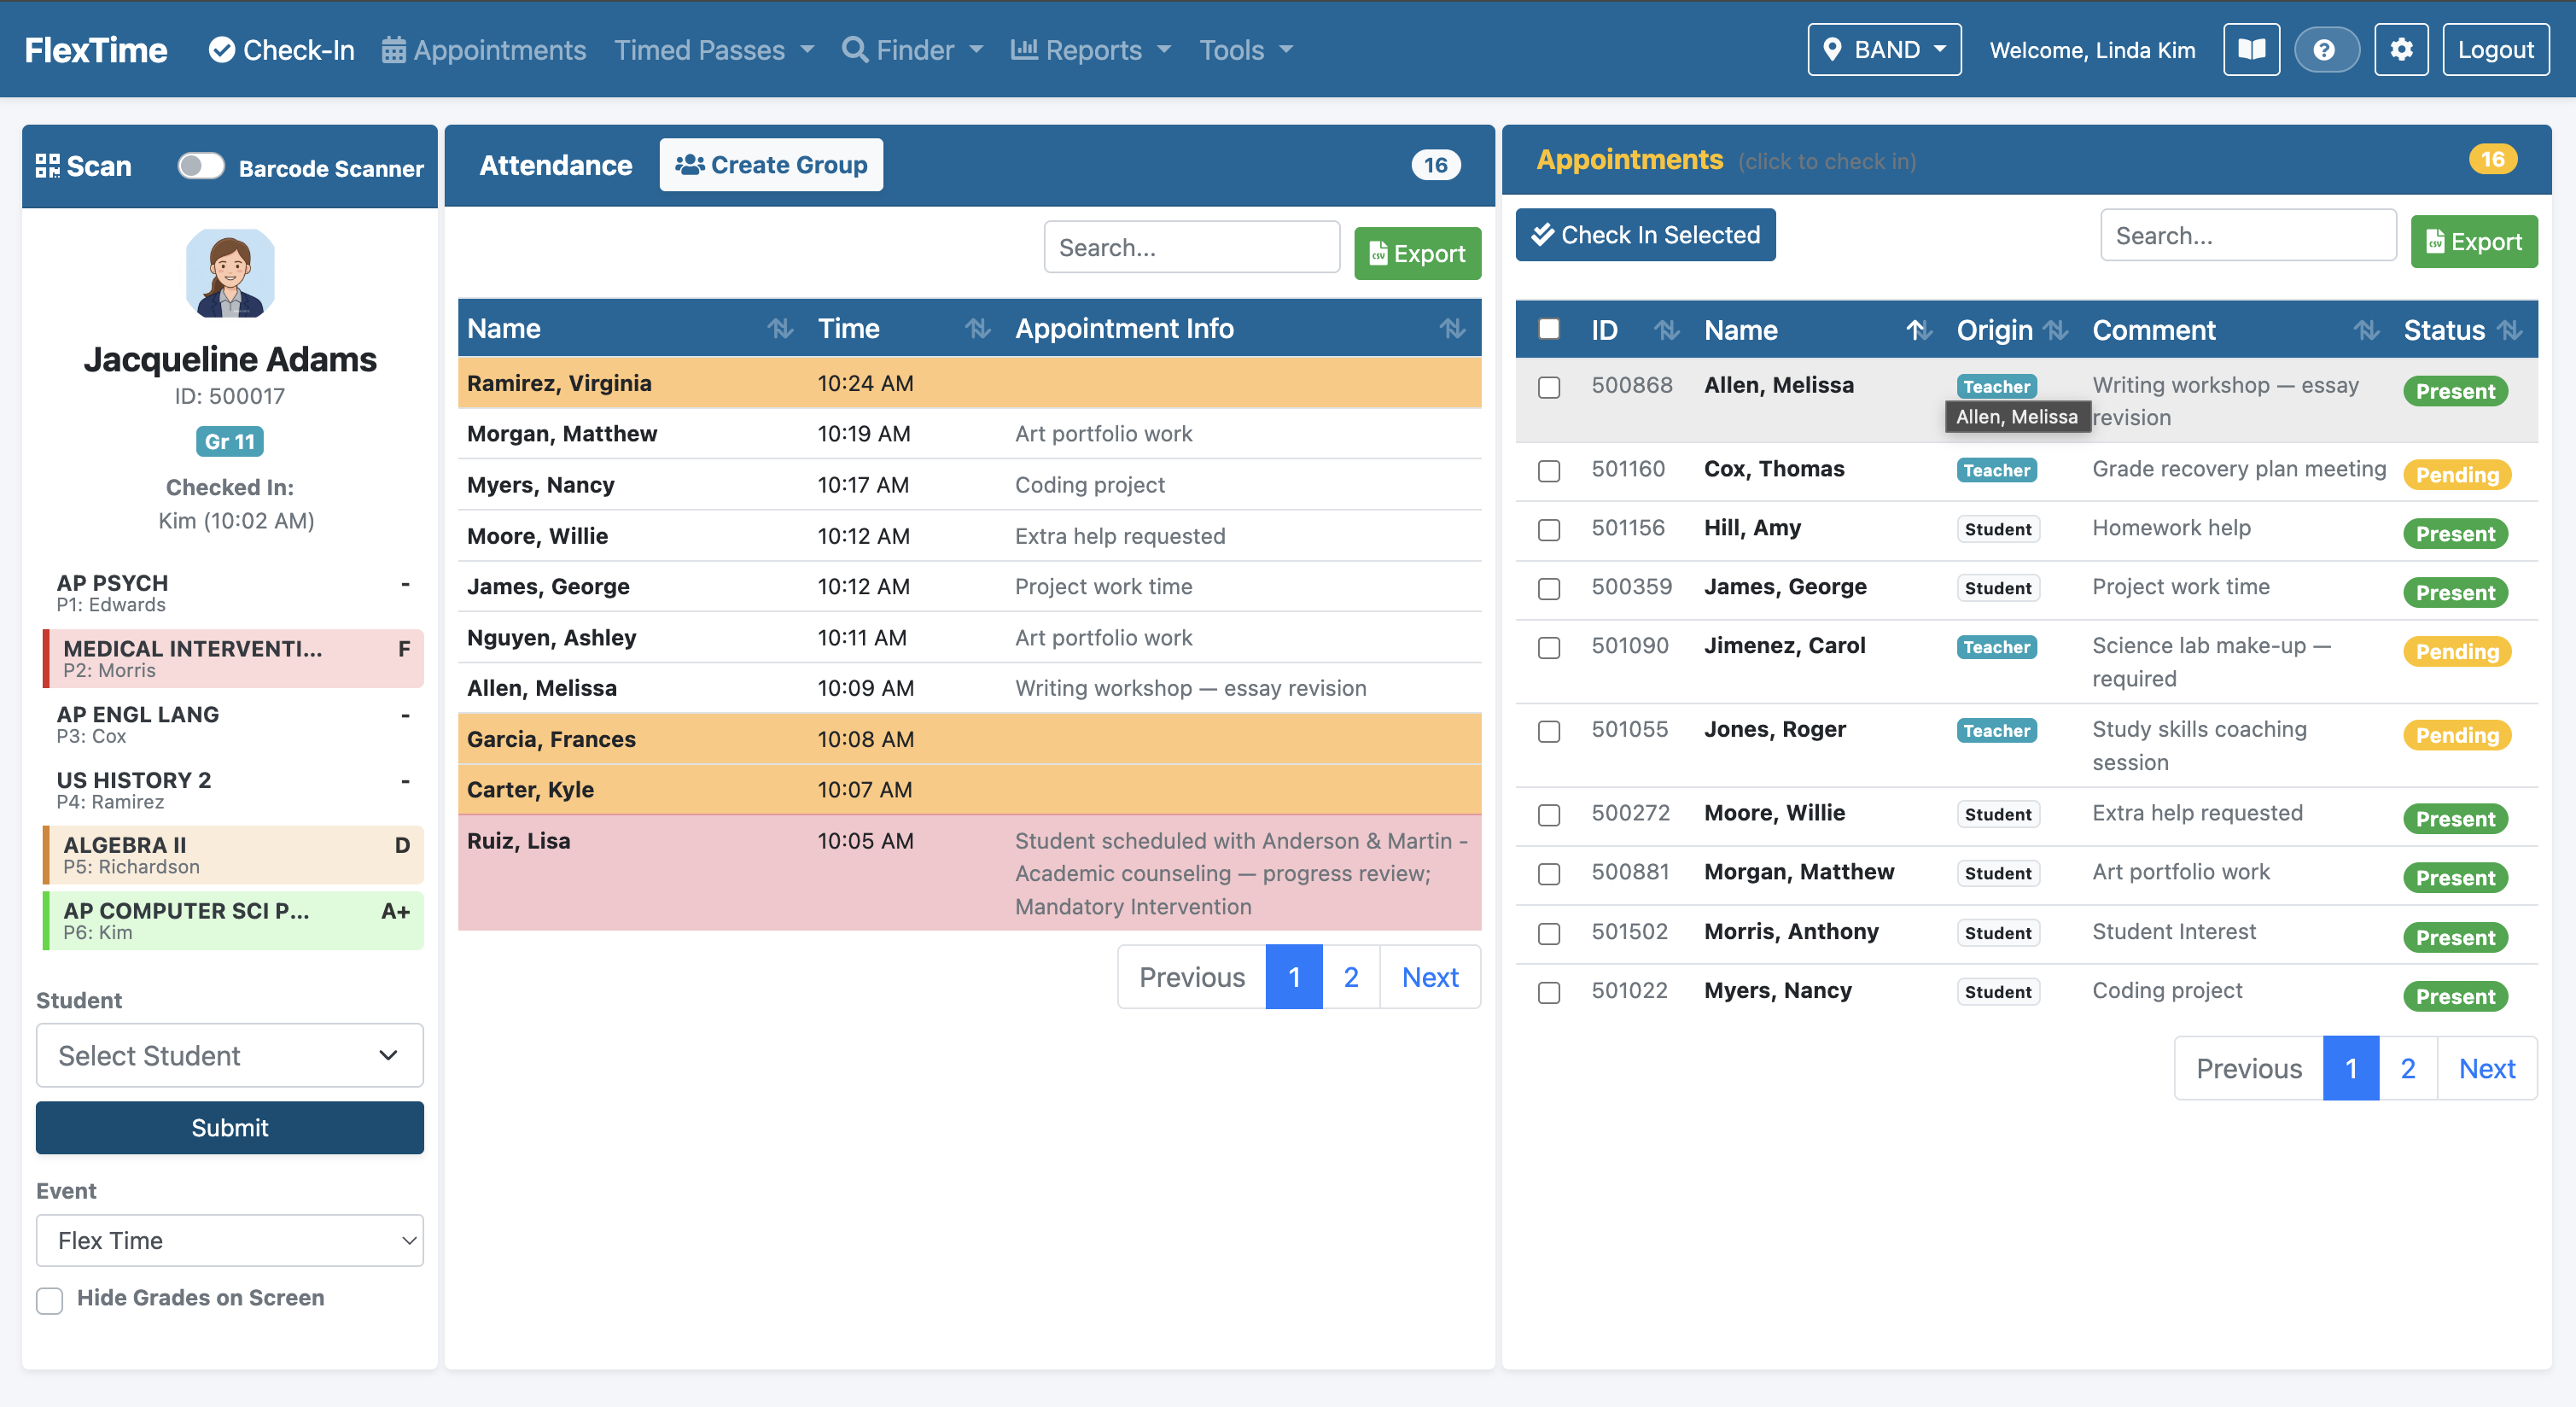Image resolution: width=2576 pixels, height=1407 pixels.
Task: Click Next in appointments pagination
Action: point(2487,1068)
